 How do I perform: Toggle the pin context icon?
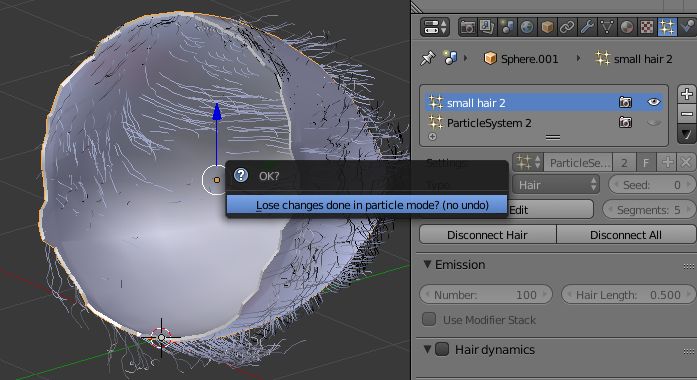tap(428, 58)
